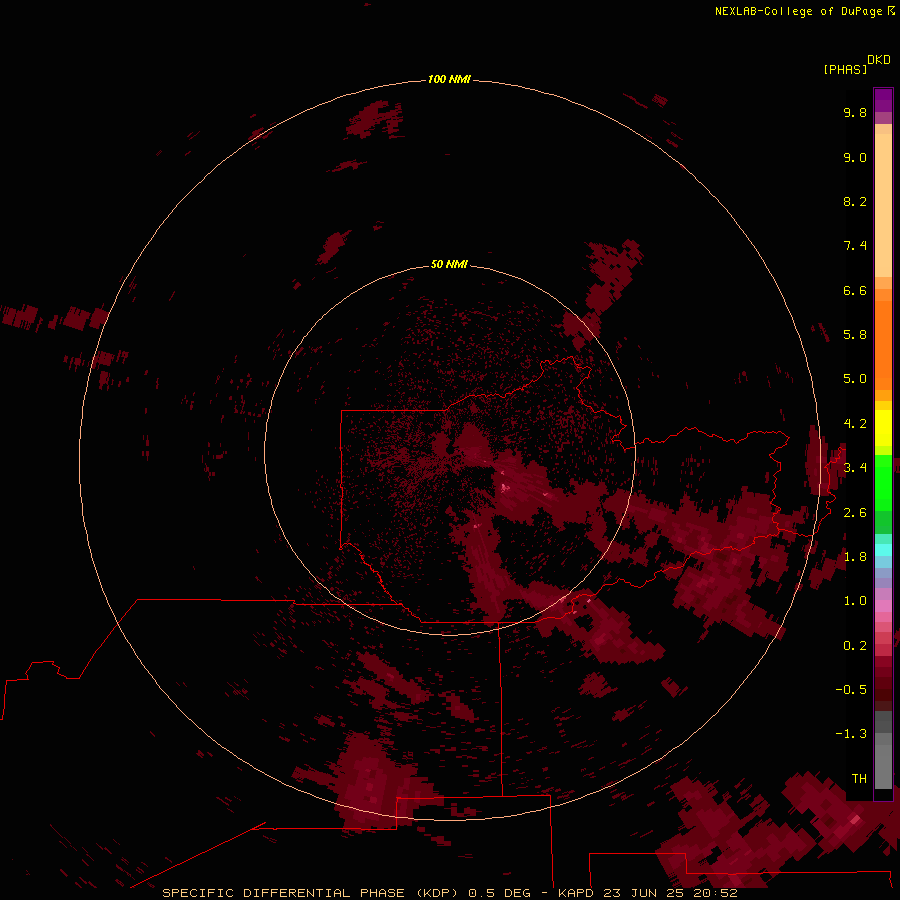Click the 3.4 legend value

click(855, 468)
